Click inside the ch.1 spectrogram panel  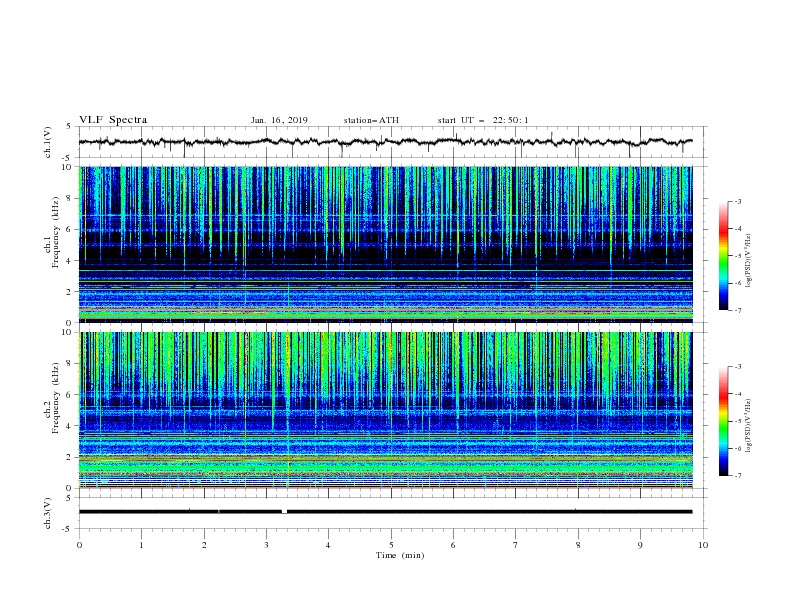[x=385, y=244]
